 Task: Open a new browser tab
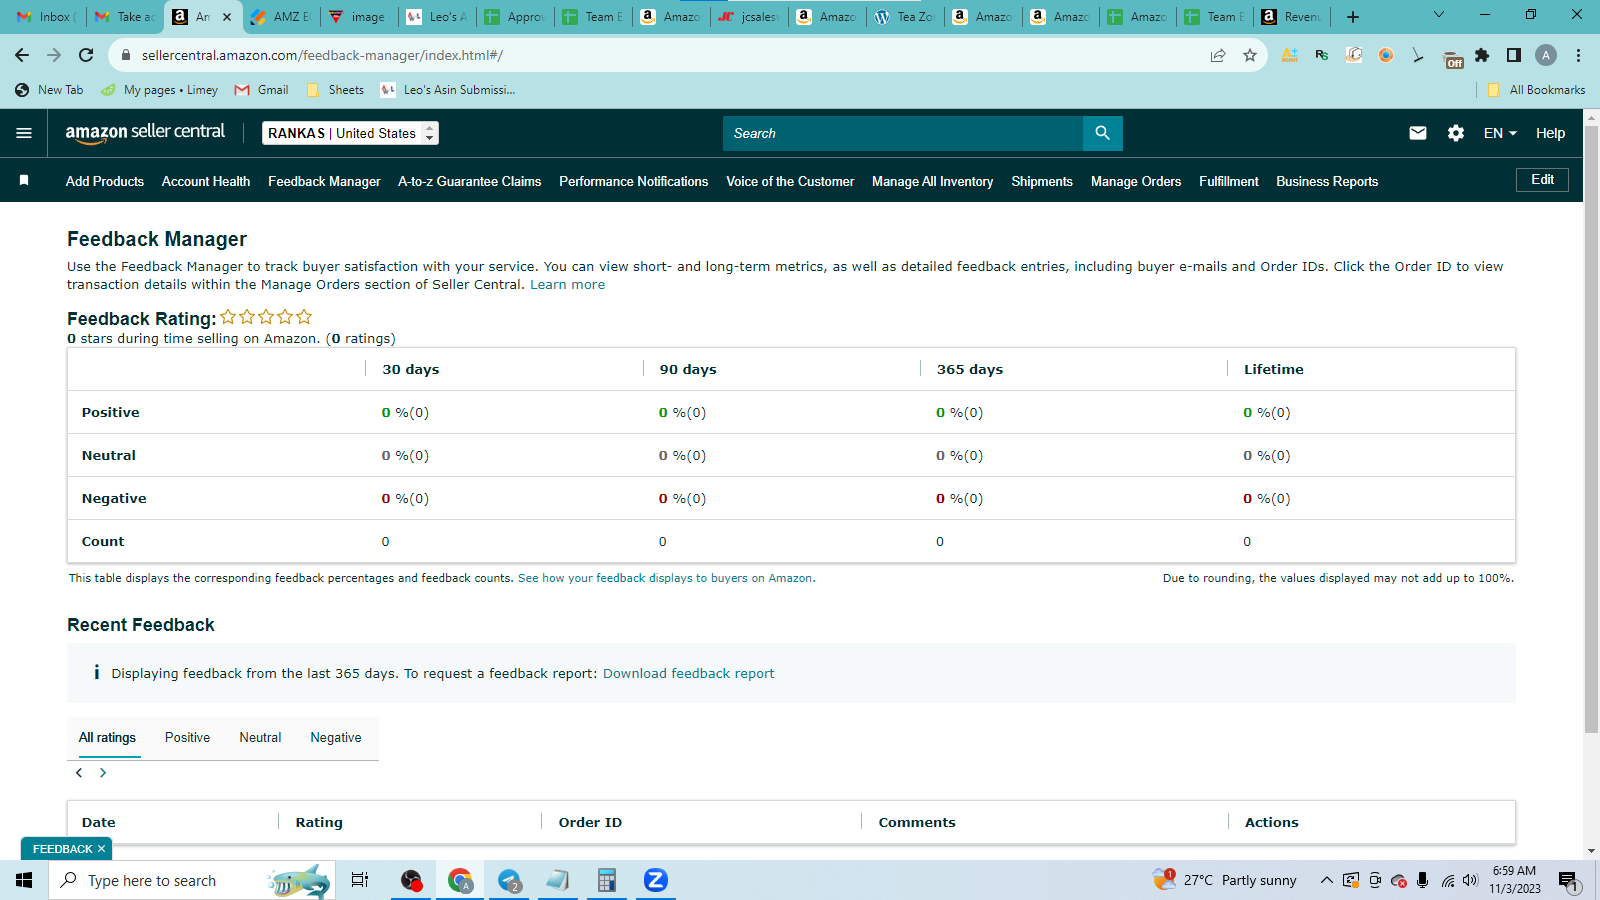coord(1353,17)
